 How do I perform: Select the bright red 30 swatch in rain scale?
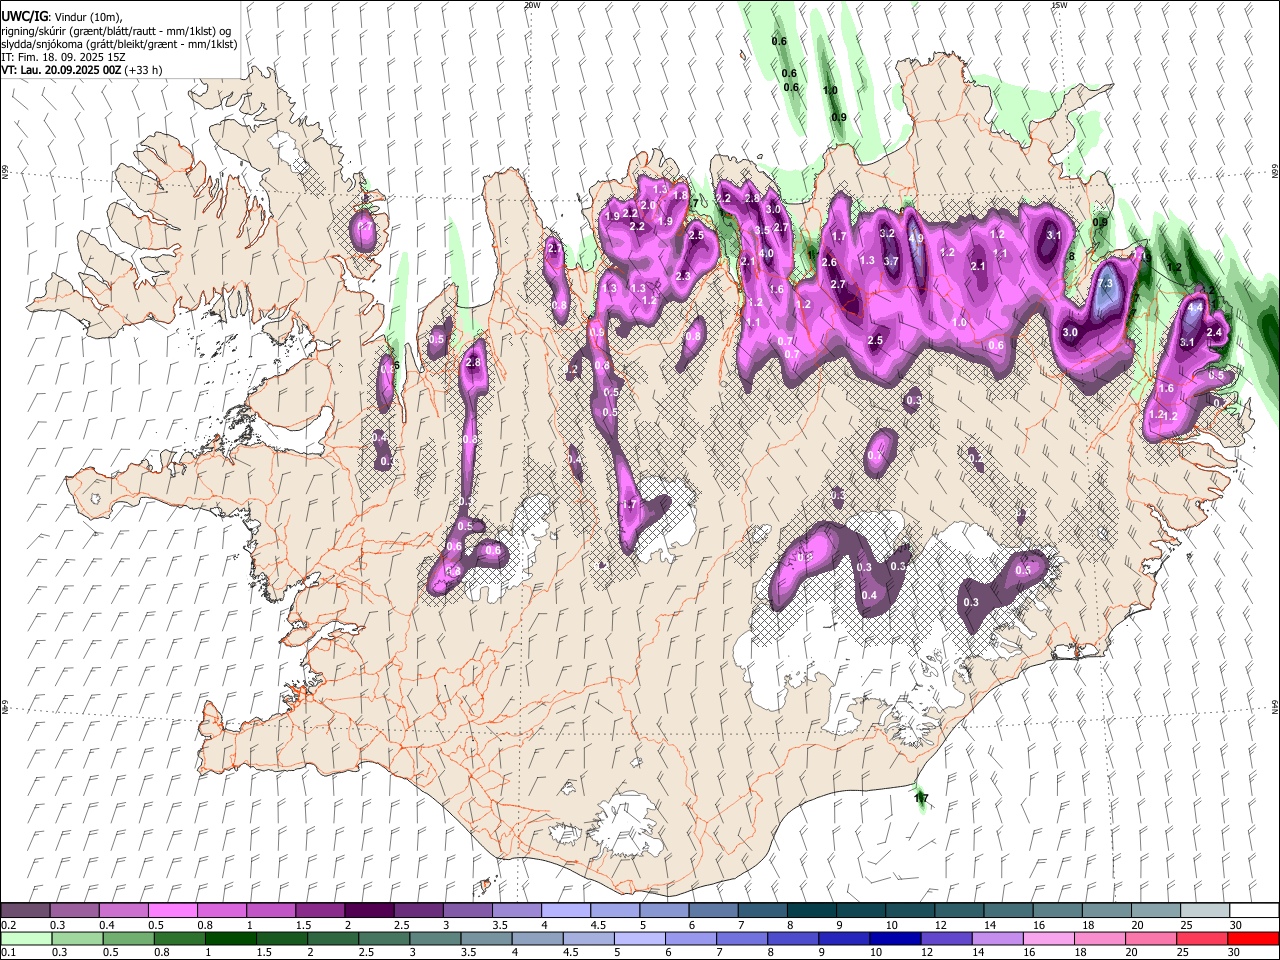click(x=1253, y=938)
